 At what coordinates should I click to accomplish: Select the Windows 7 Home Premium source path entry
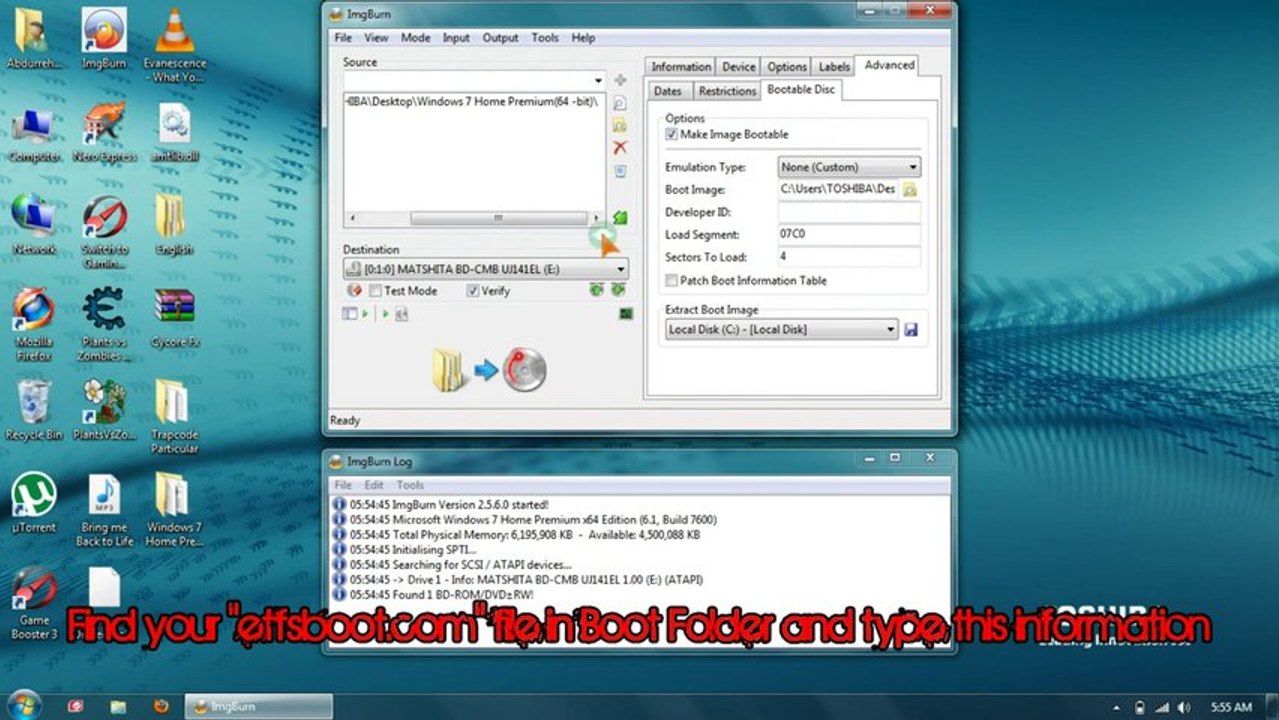(474, 102)
